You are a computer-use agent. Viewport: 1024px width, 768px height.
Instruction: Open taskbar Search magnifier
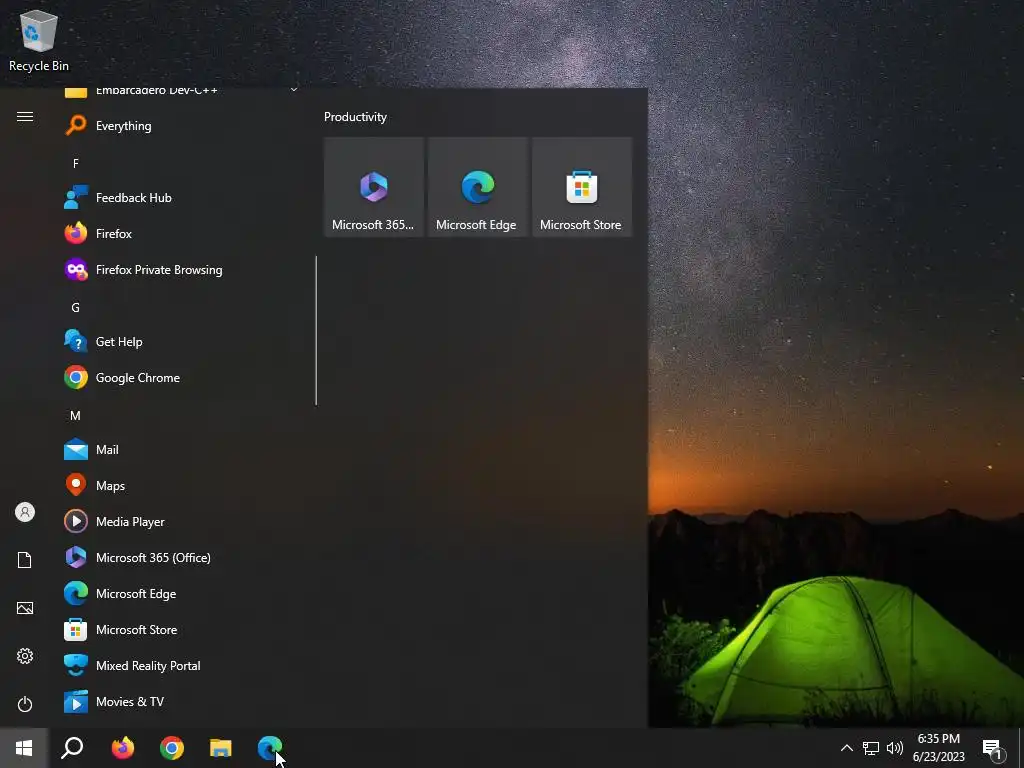pyautogui.click(x=72, y=748)
